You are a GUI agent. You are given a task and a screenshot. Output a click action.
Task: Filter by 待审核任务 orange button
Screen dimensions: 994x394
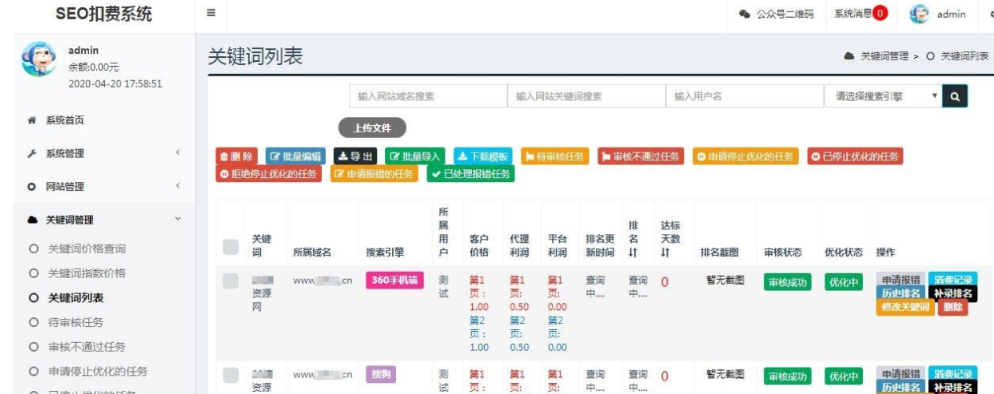[x=555, y=156]
